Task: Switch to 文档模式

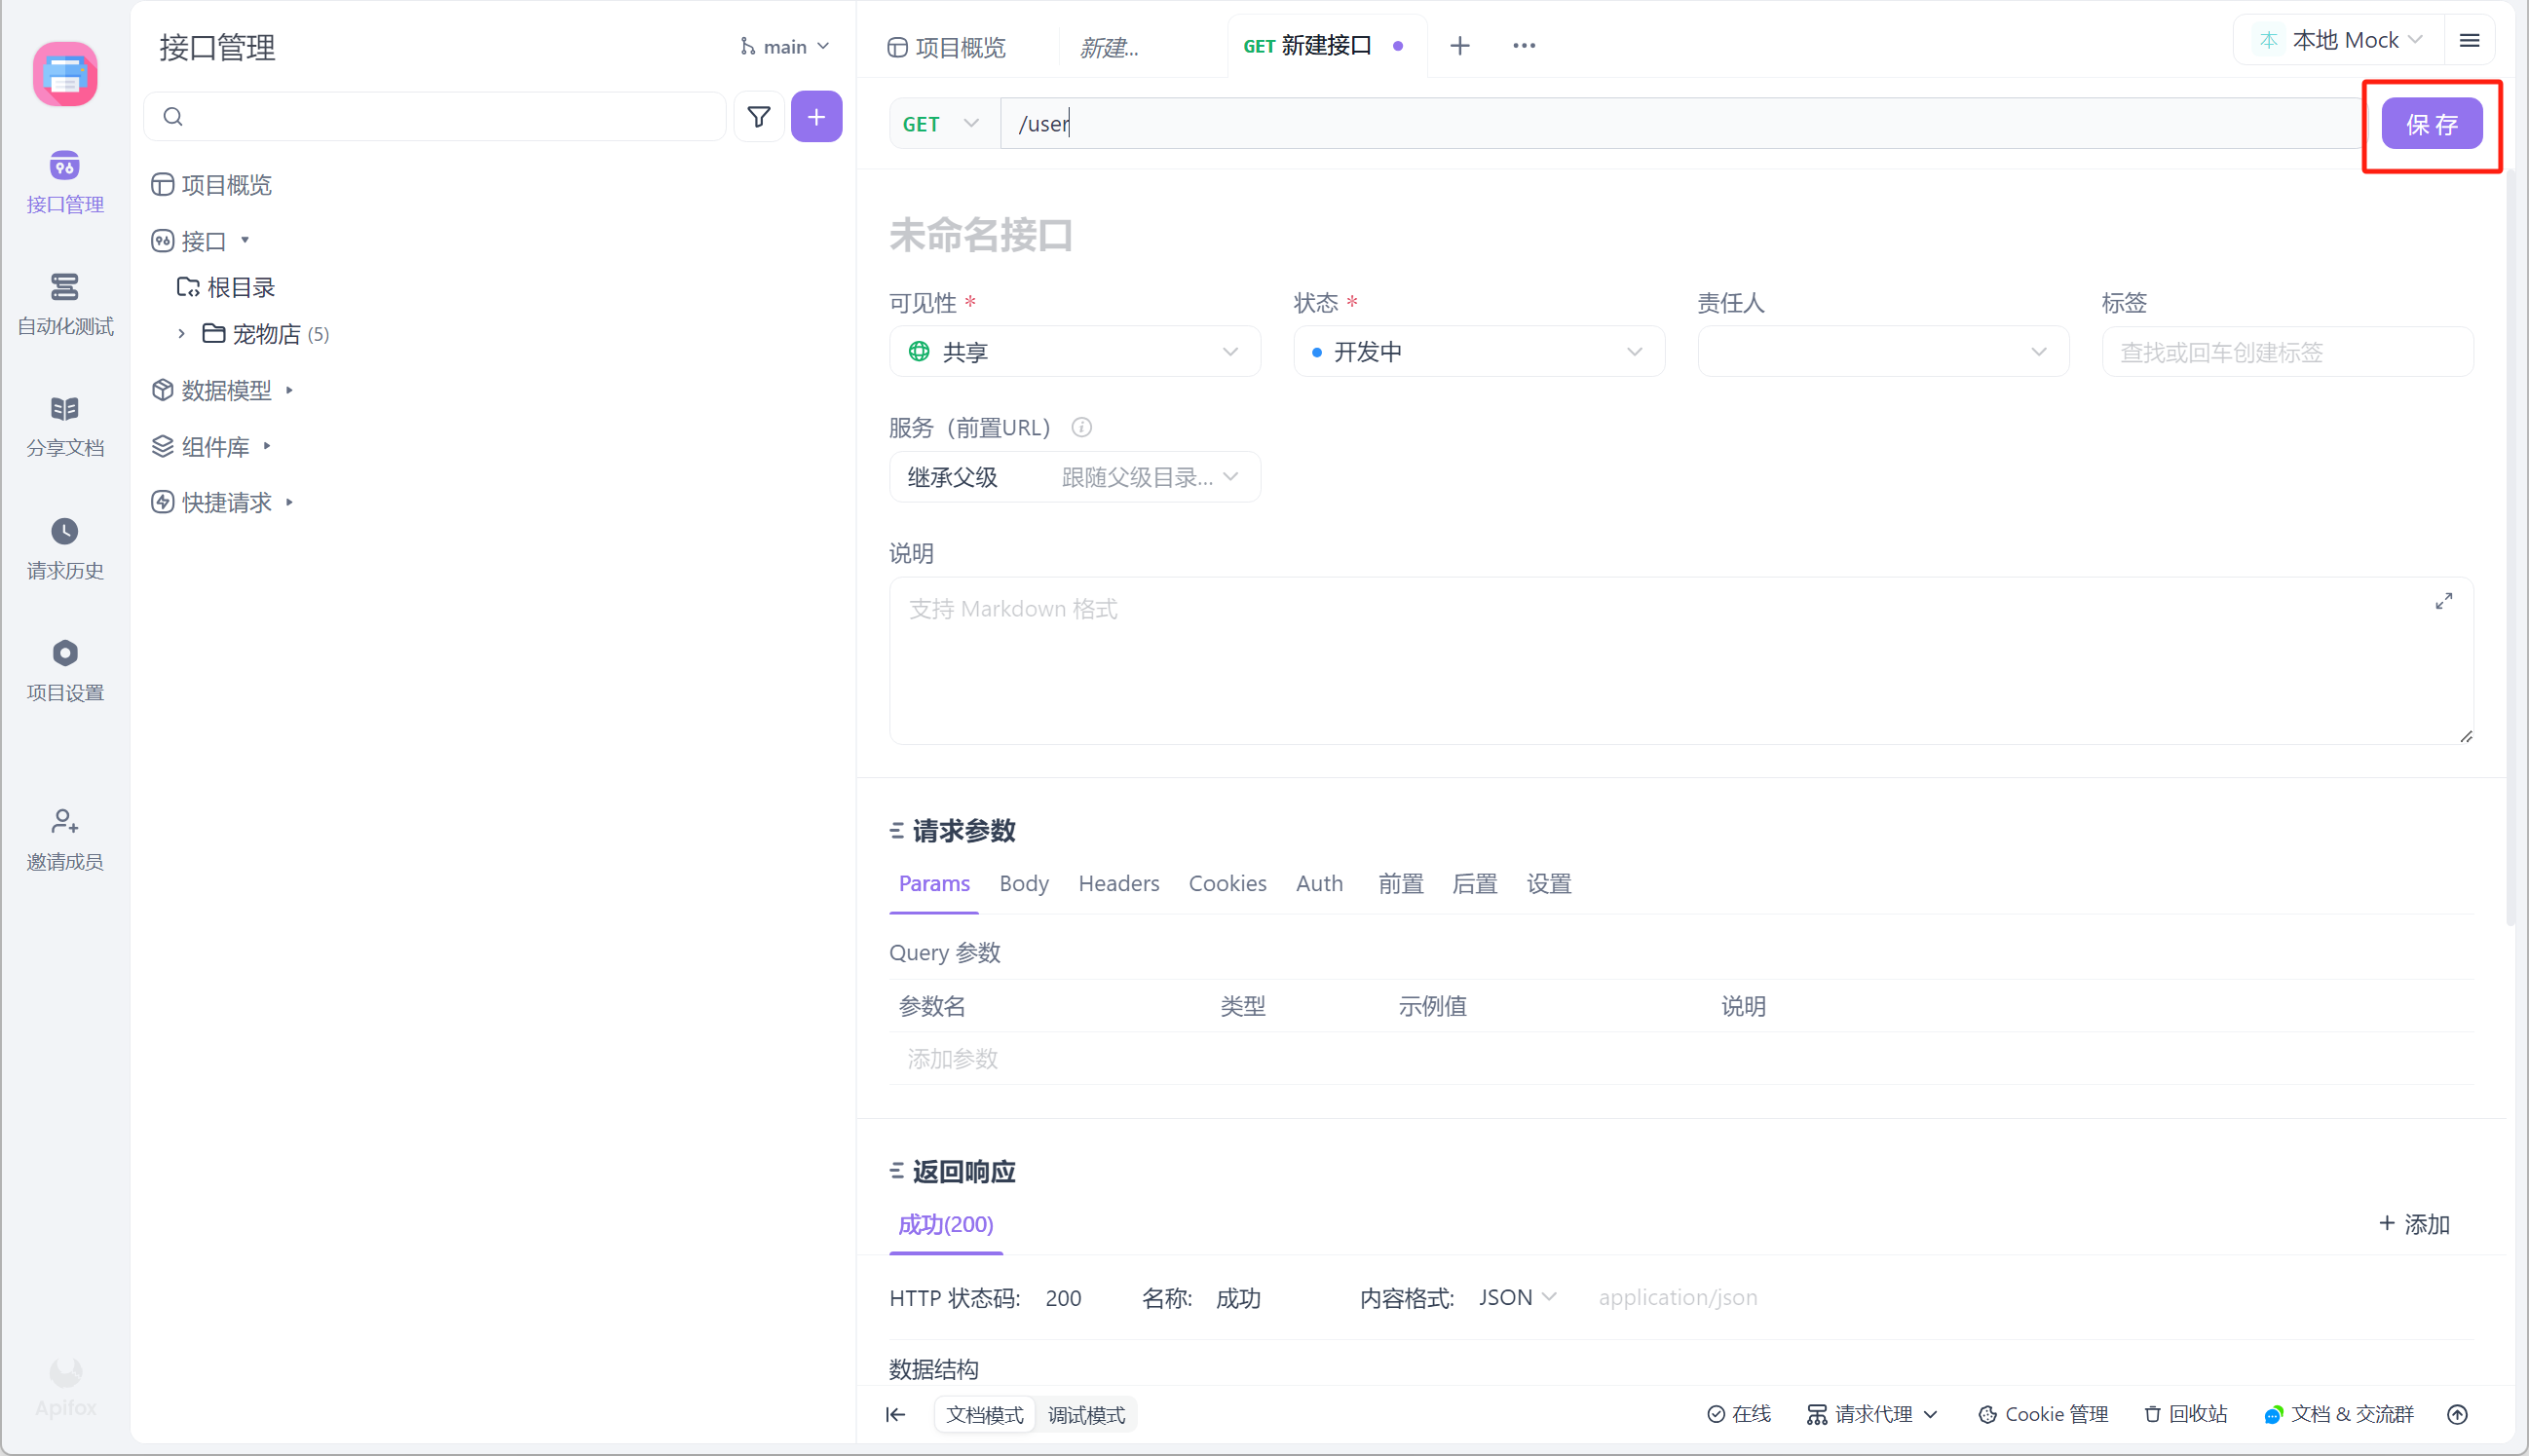Action: pyautogui.click(x=984, y=1414)
